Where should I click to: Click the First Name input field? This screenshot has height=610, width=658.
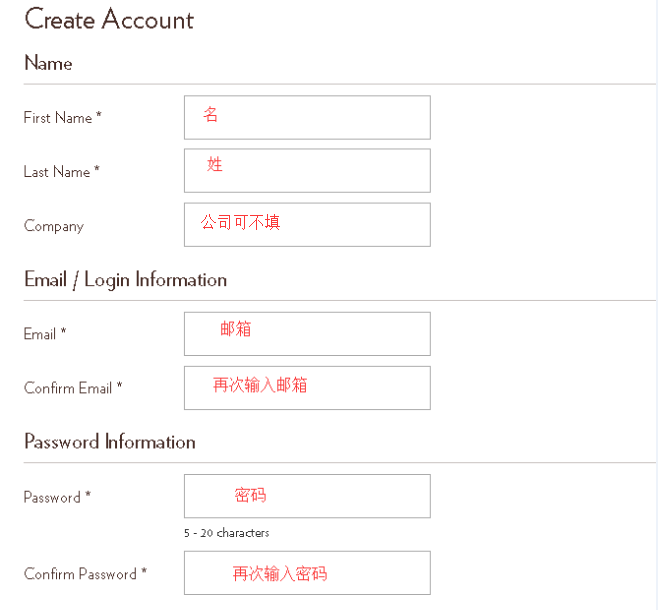[x=307, y=117]
